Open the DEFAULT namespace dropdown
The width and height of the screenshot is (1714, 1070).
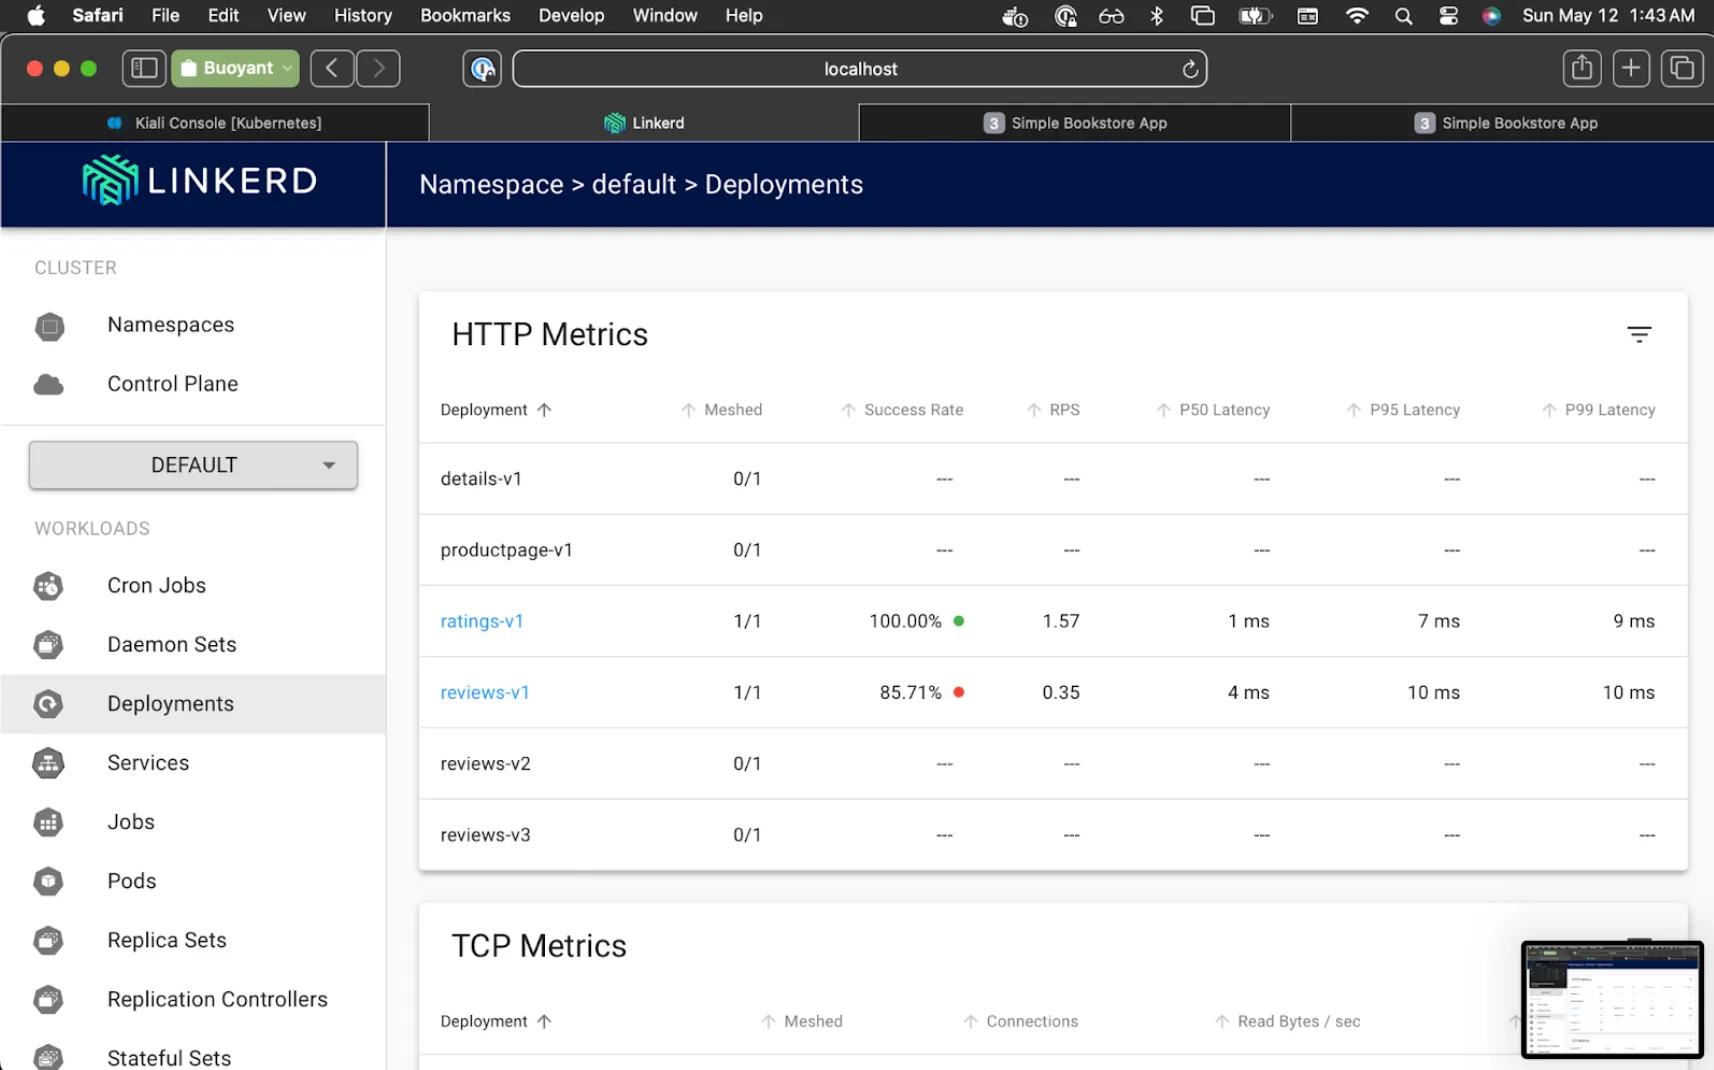(193, 465)
